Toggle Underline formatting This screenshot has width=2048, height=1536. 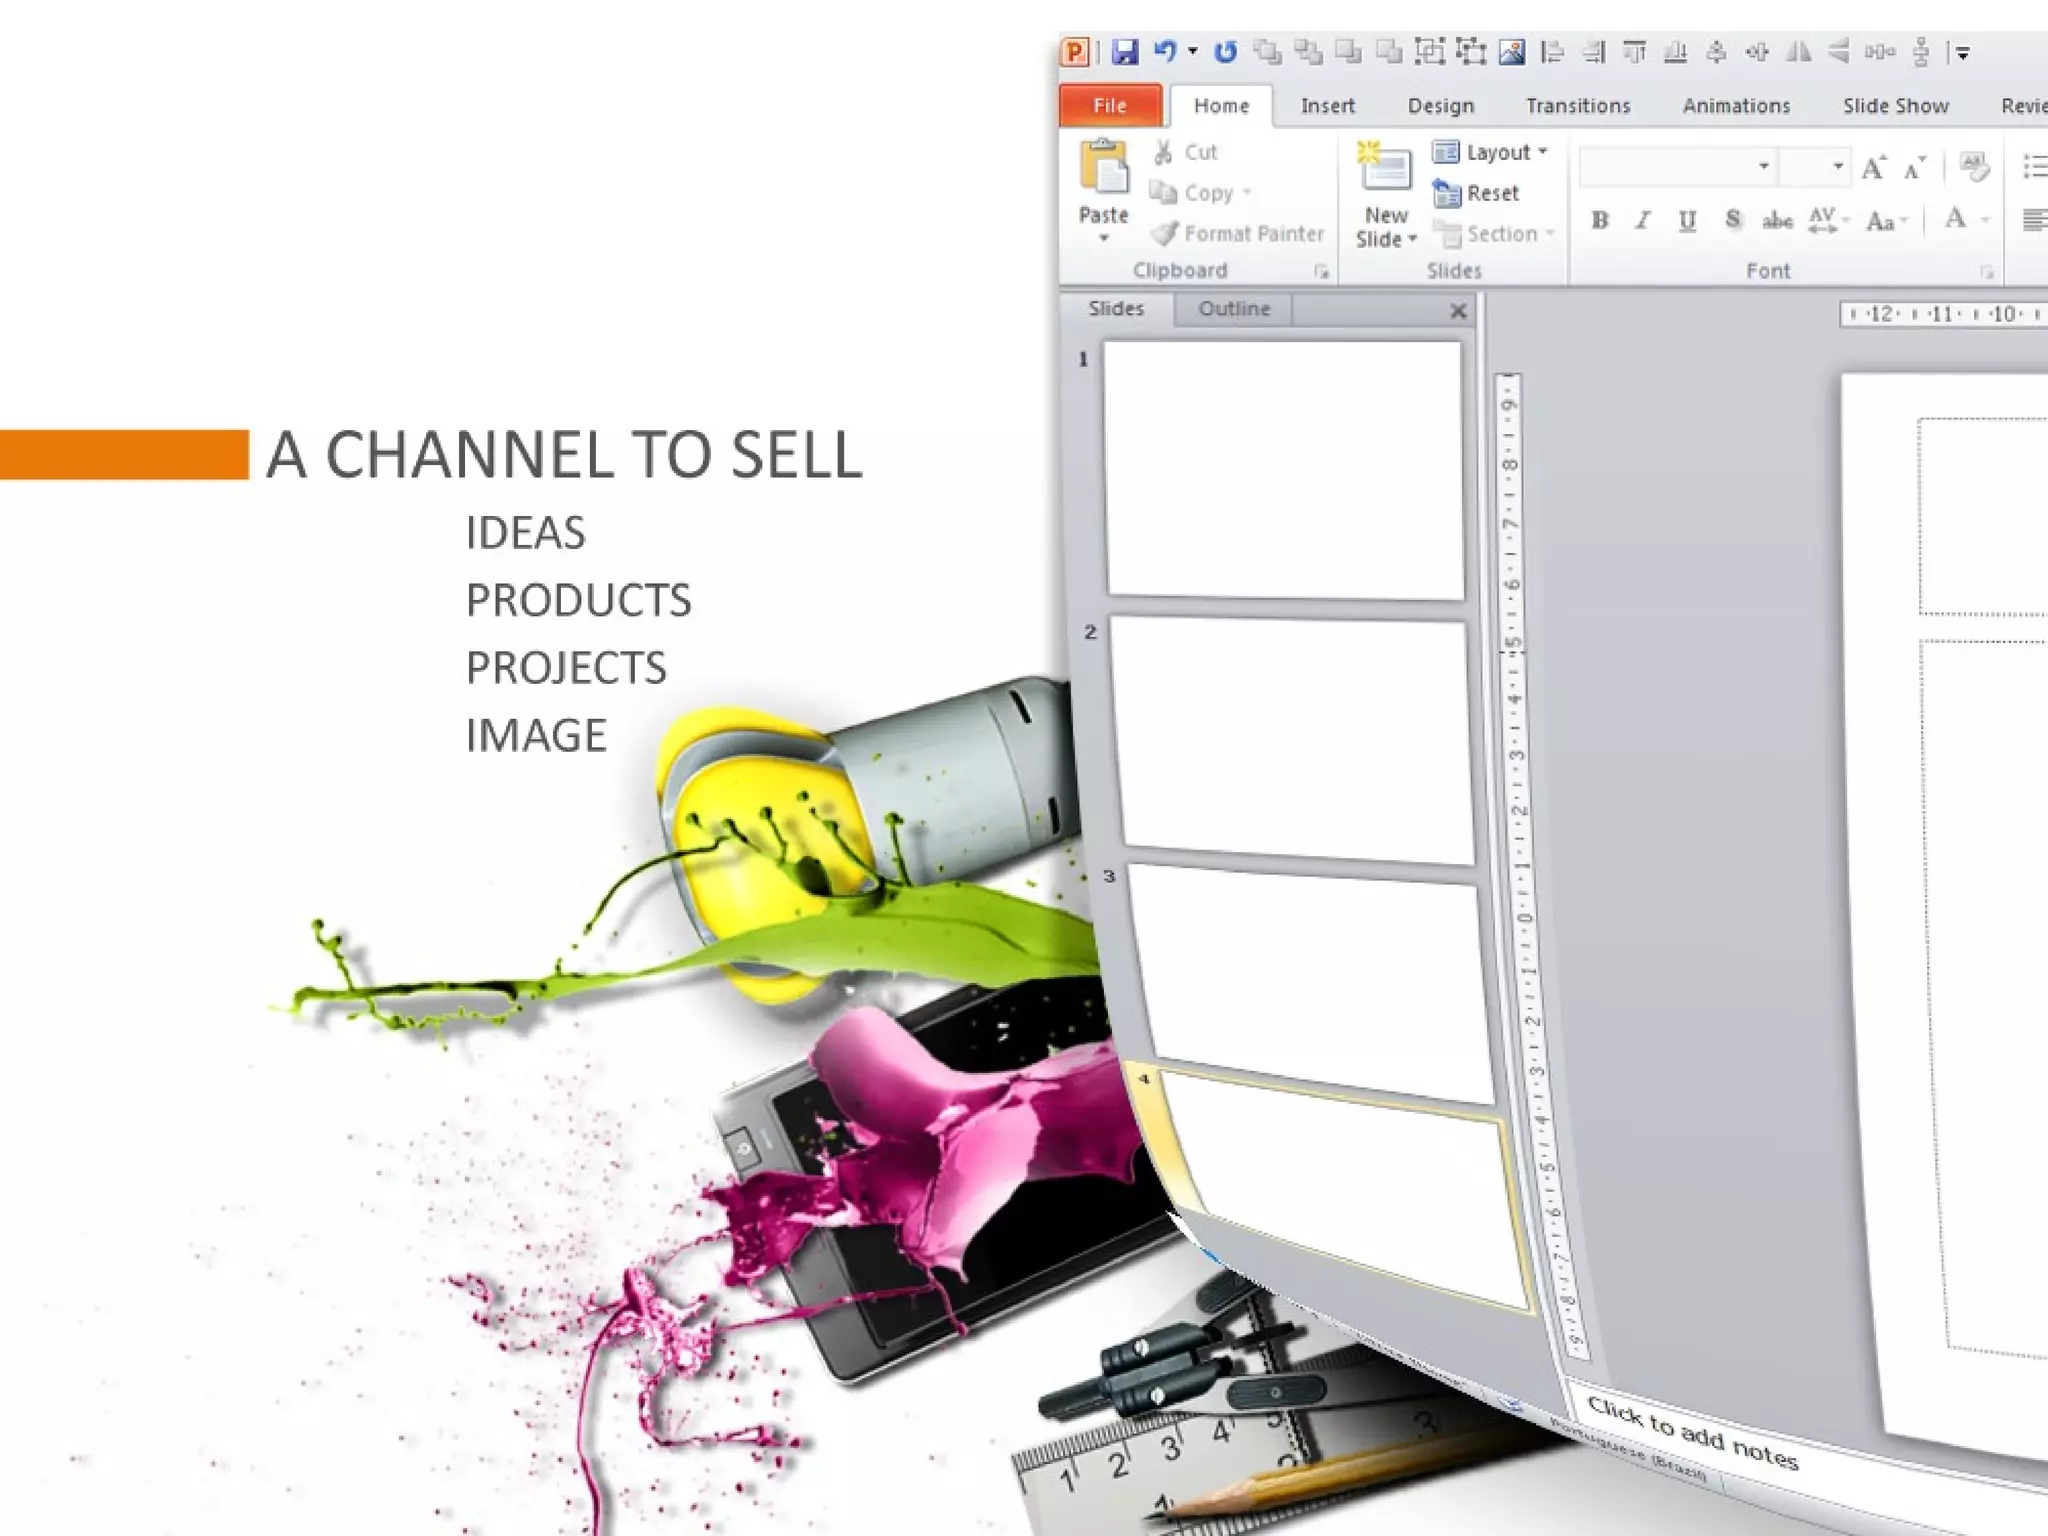click(x=1687, y=221)
